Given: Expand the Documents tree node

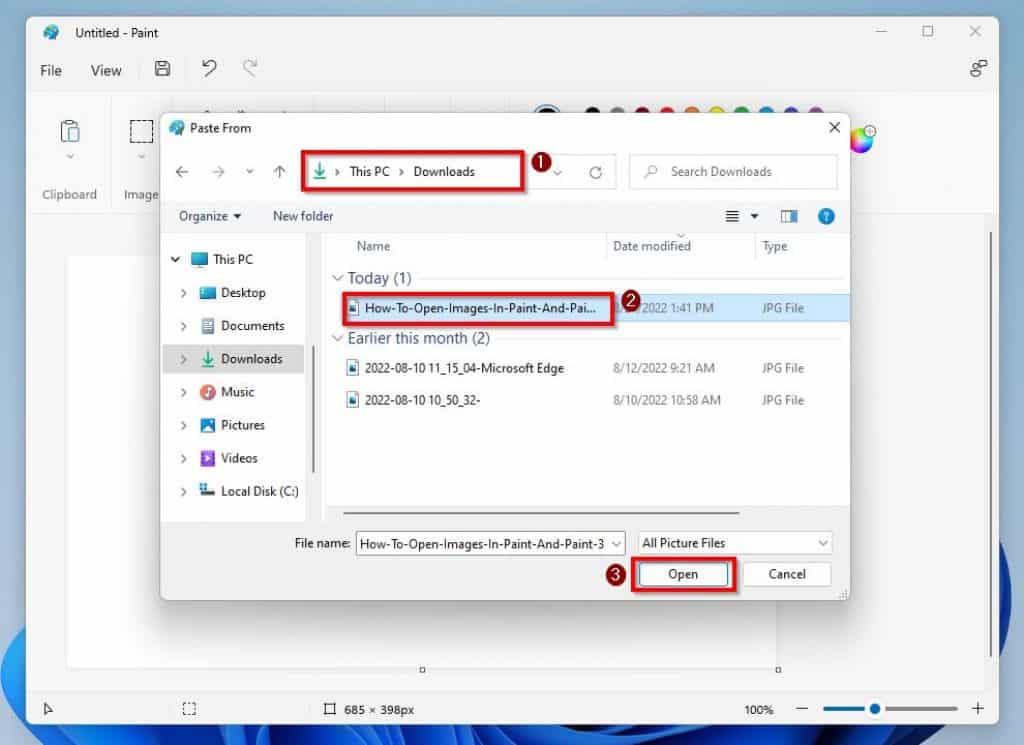Looking at the screenshot, I should pos(184,326).
